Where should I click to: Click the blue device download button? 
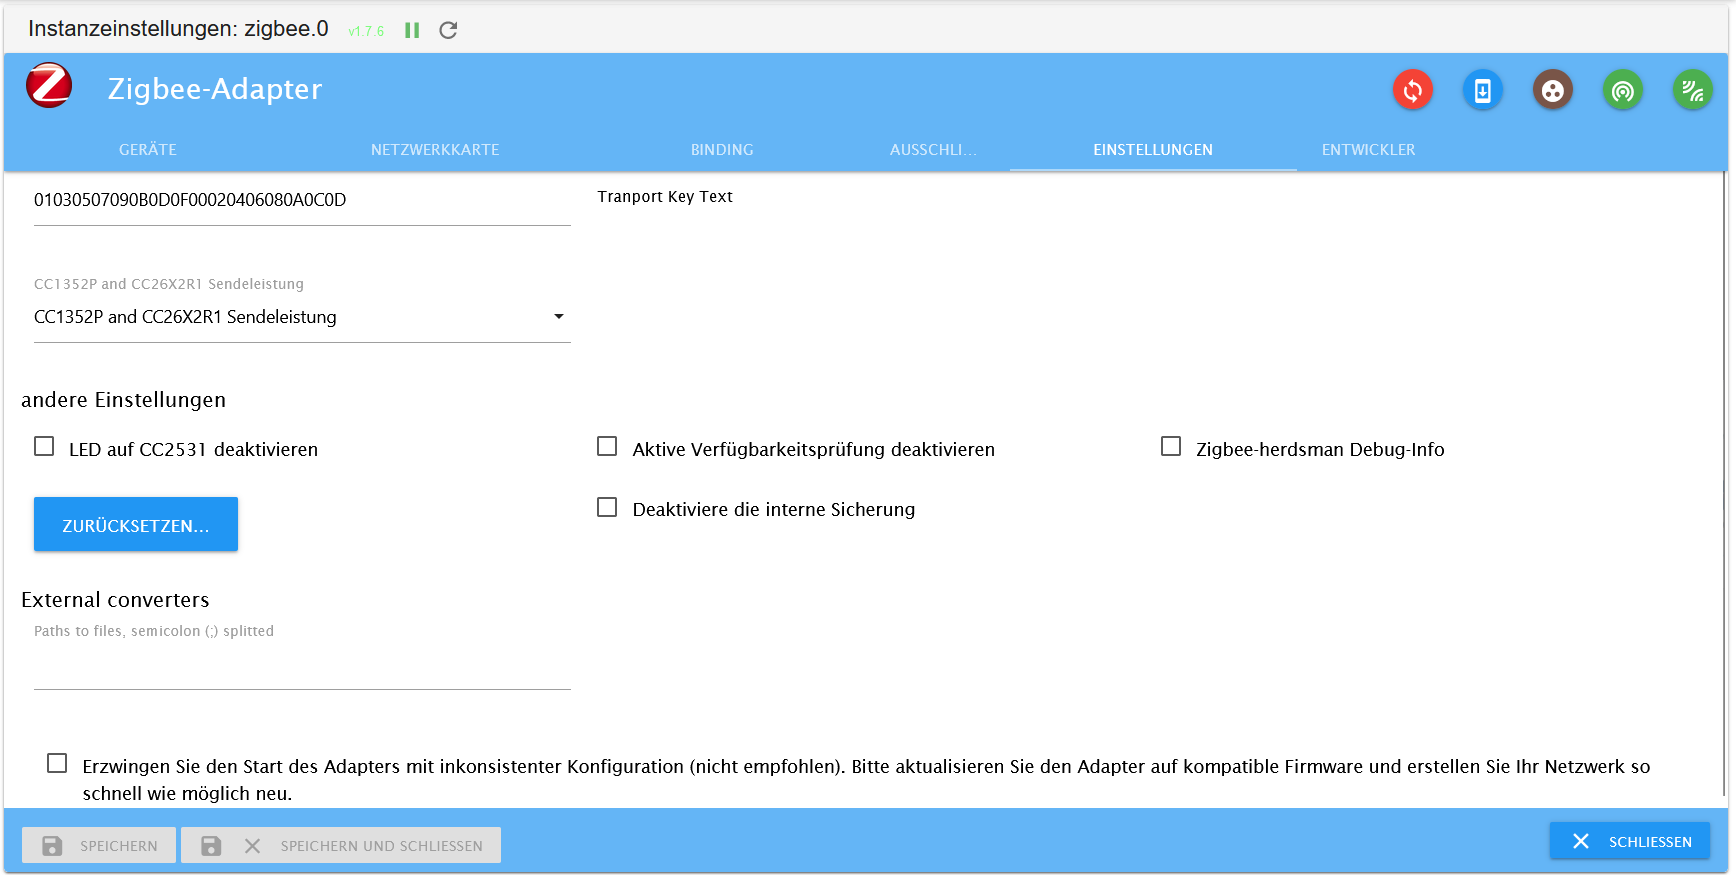click(x=1483, y=91)
